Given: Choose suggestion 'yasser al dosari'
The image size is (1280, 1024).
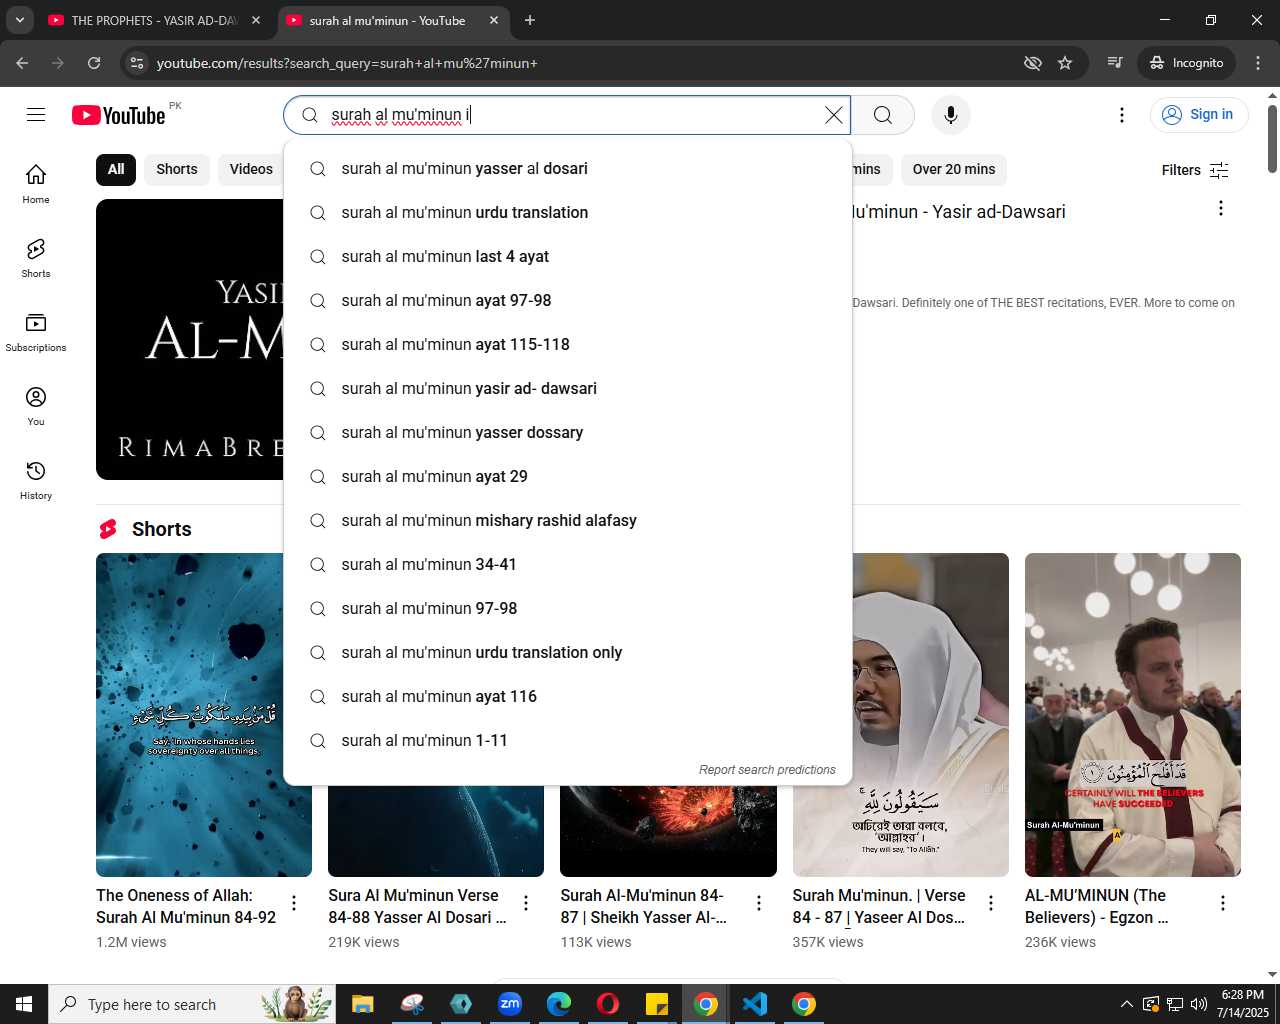Looking at the screenshot, I should 568,169.
